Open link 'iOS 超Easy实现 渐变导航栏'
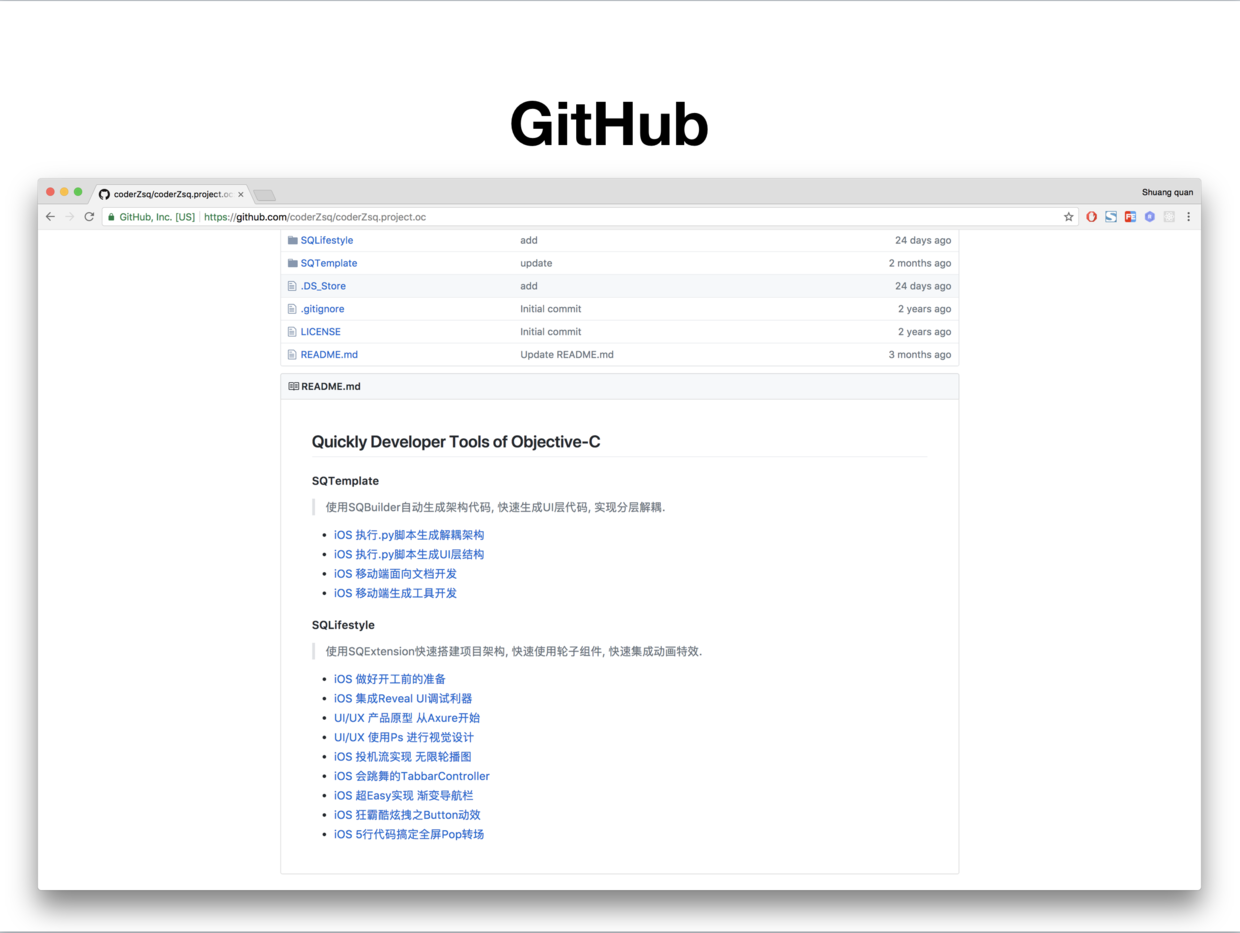This screenshot has width=1240, height=933. [x=404, y=795]
